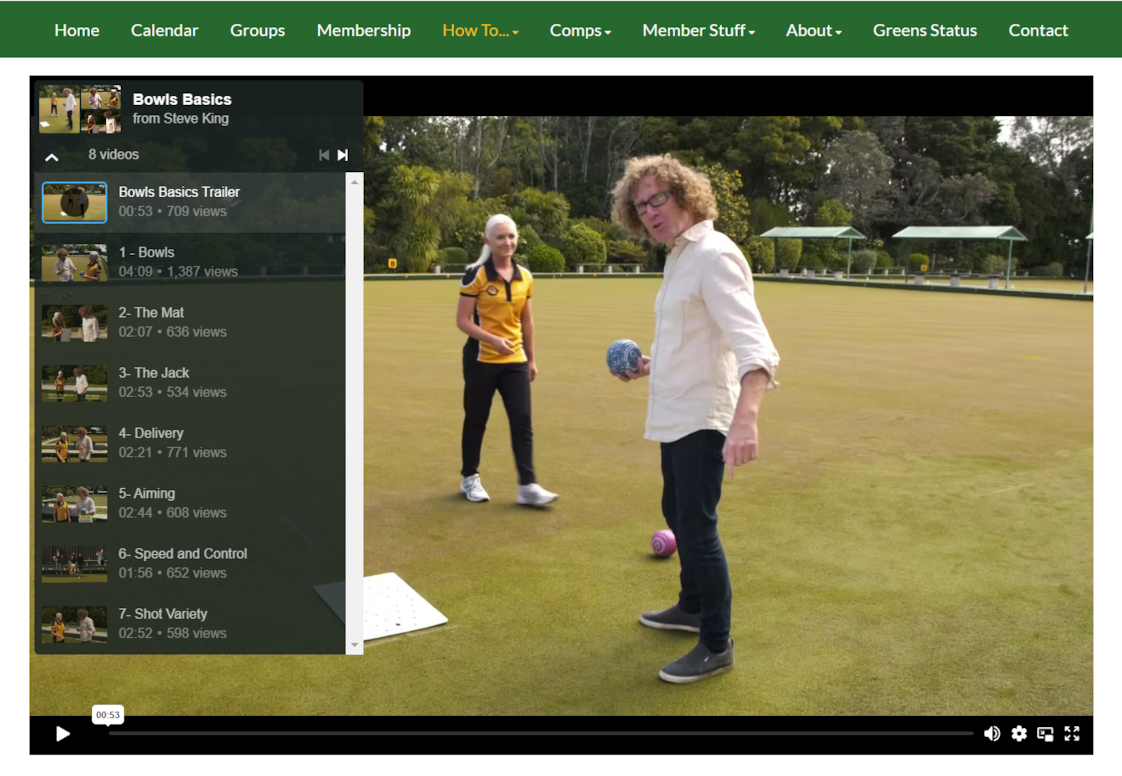This screenshot has width=1122, height=776.
Task: View Greens Status page
Action: 925,31
